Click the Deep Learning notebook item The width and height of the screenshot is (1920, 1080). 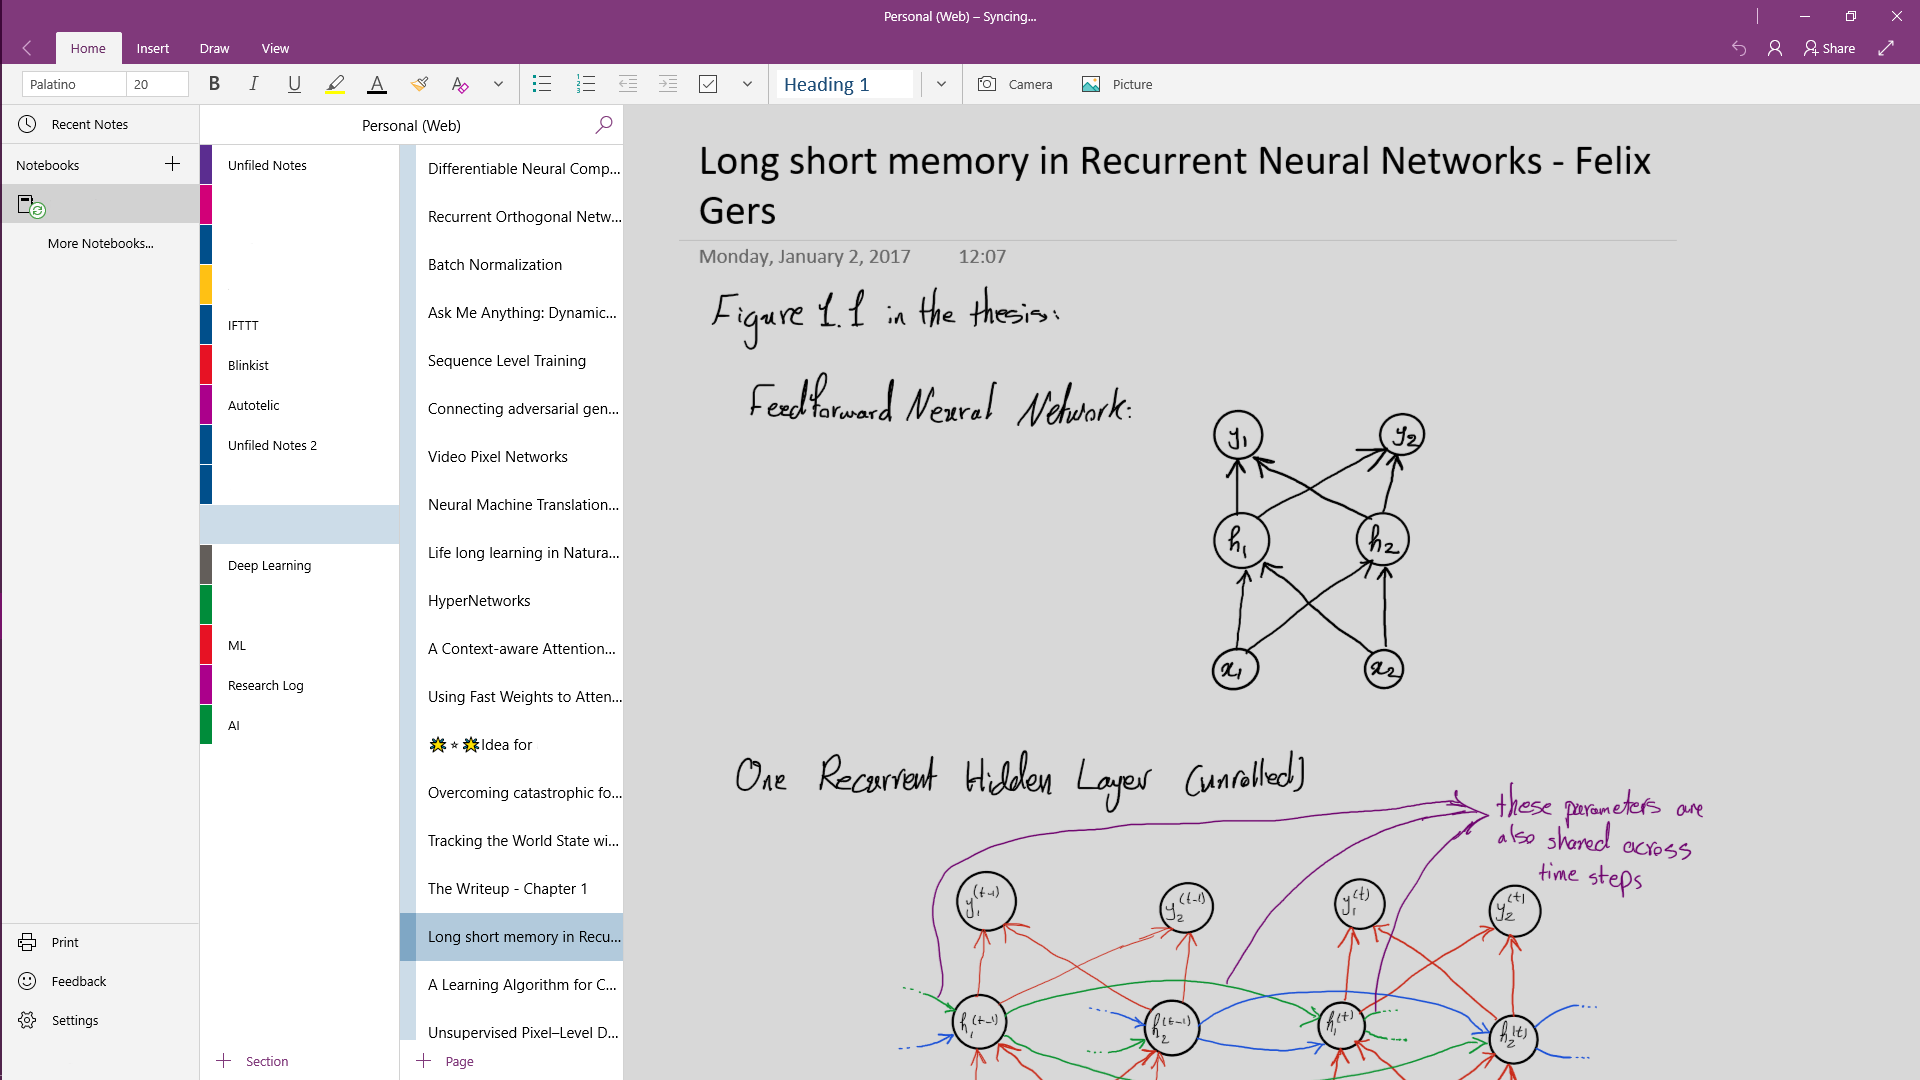point(269,564)
